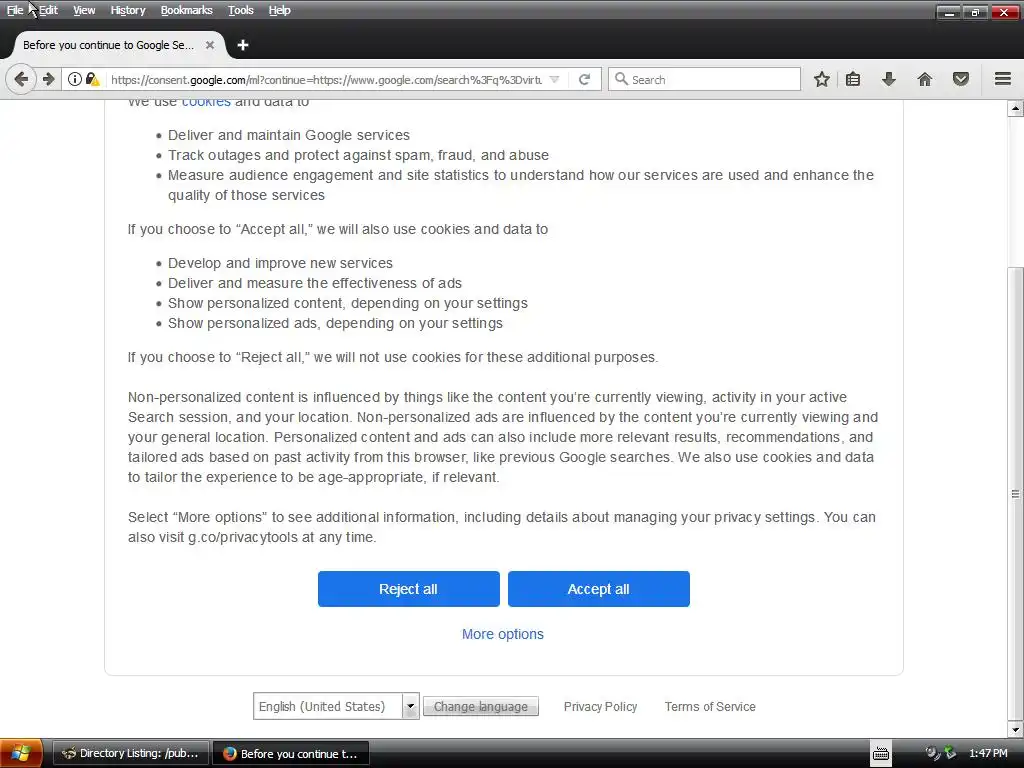Show bookmarks list icon in toolbar
This screenshot has width=1024, height=768.
pyautogui.click(x=853, y=80)
